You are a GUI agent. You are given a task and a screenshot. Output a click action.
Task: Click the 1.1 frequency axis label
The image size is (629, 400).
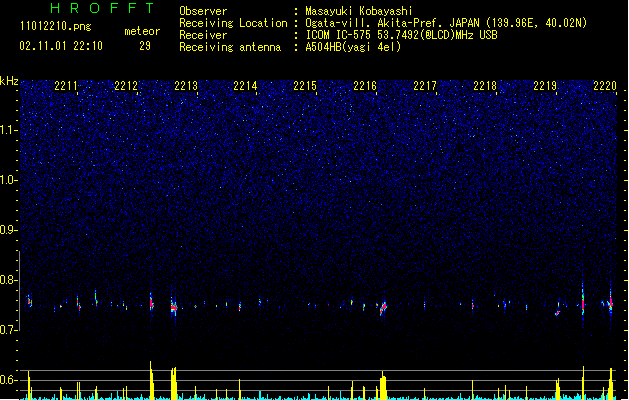(x=8, y=130)
